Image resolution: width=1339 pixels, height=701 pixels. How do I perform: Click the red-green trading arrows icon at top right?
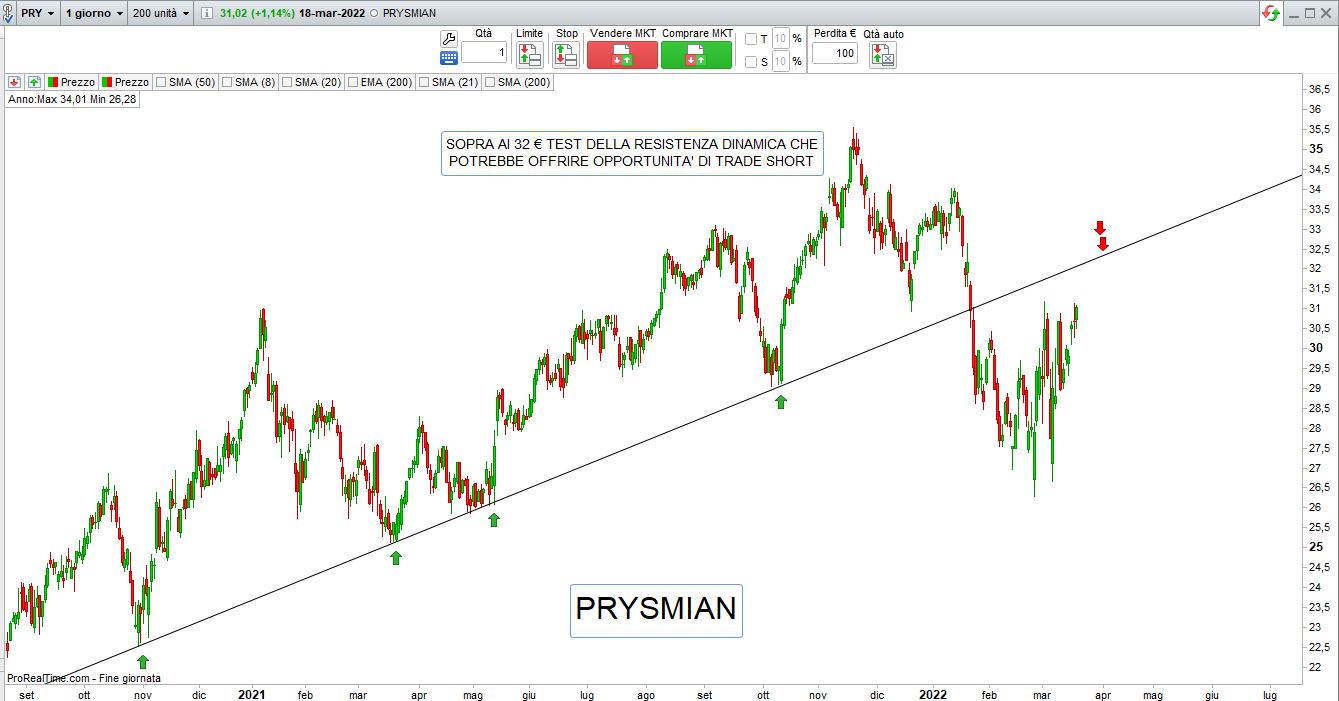(1270, 13)
